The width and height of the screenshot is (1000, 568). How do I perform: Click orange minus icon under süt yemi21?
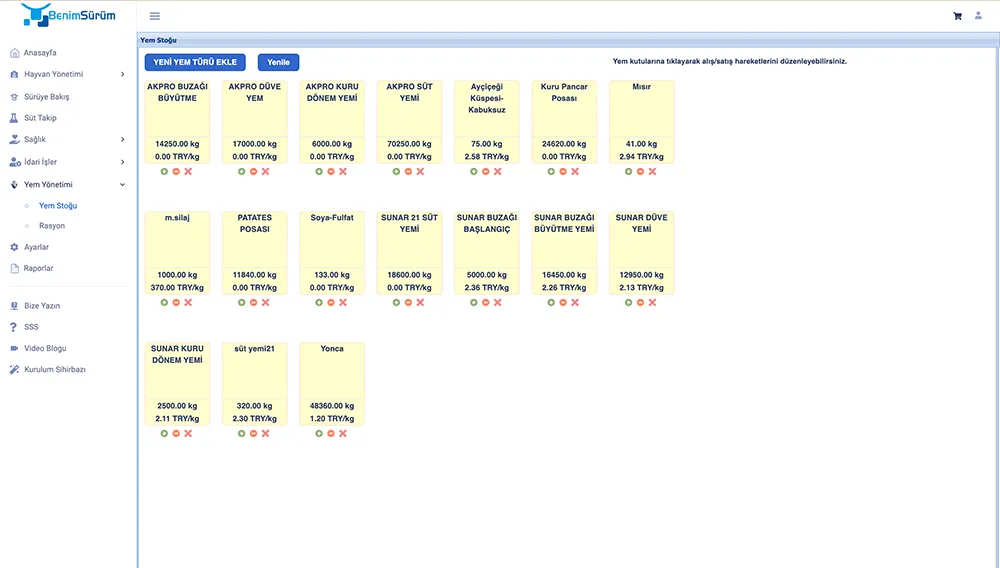[x=254, y=433]
